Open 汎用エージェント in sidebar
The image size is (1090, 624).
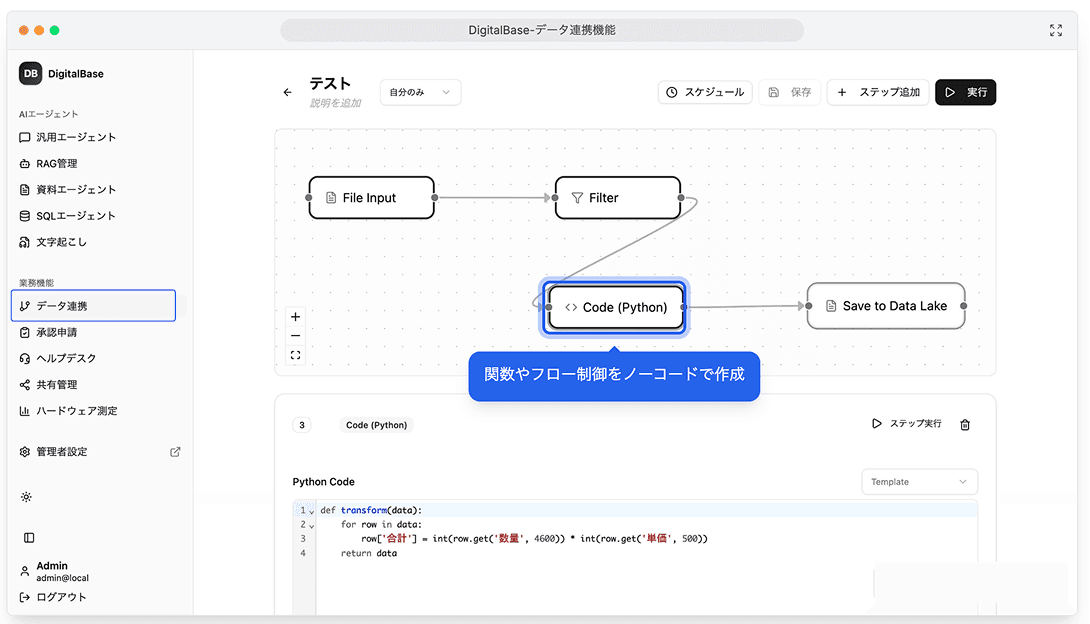(x=67, y=138)
